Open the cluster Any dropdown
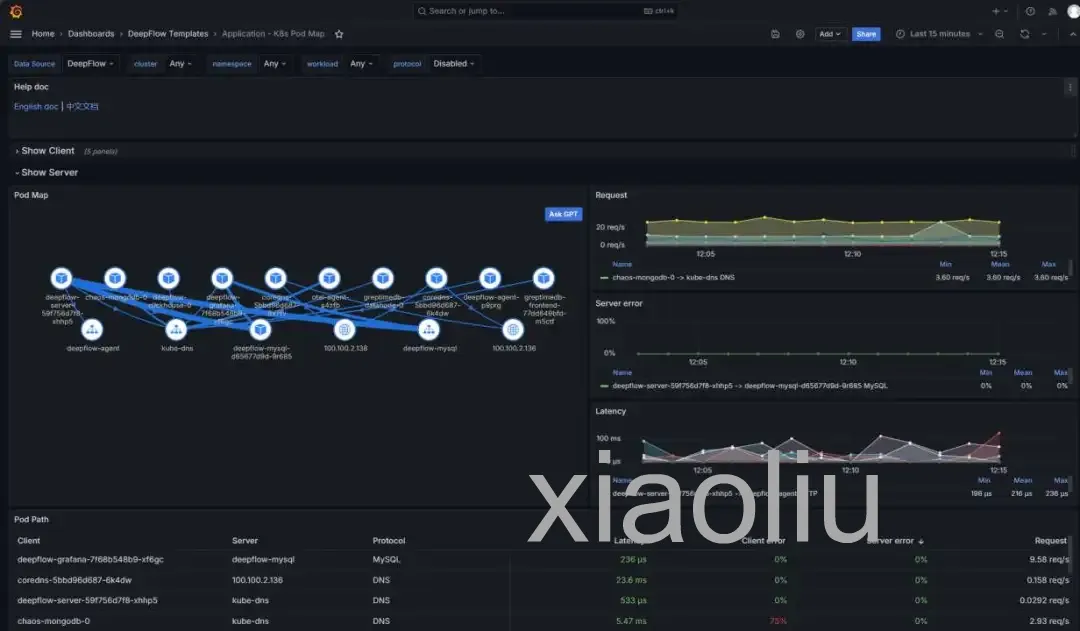This screenshot has width=1080, height=631. point(180,63)
